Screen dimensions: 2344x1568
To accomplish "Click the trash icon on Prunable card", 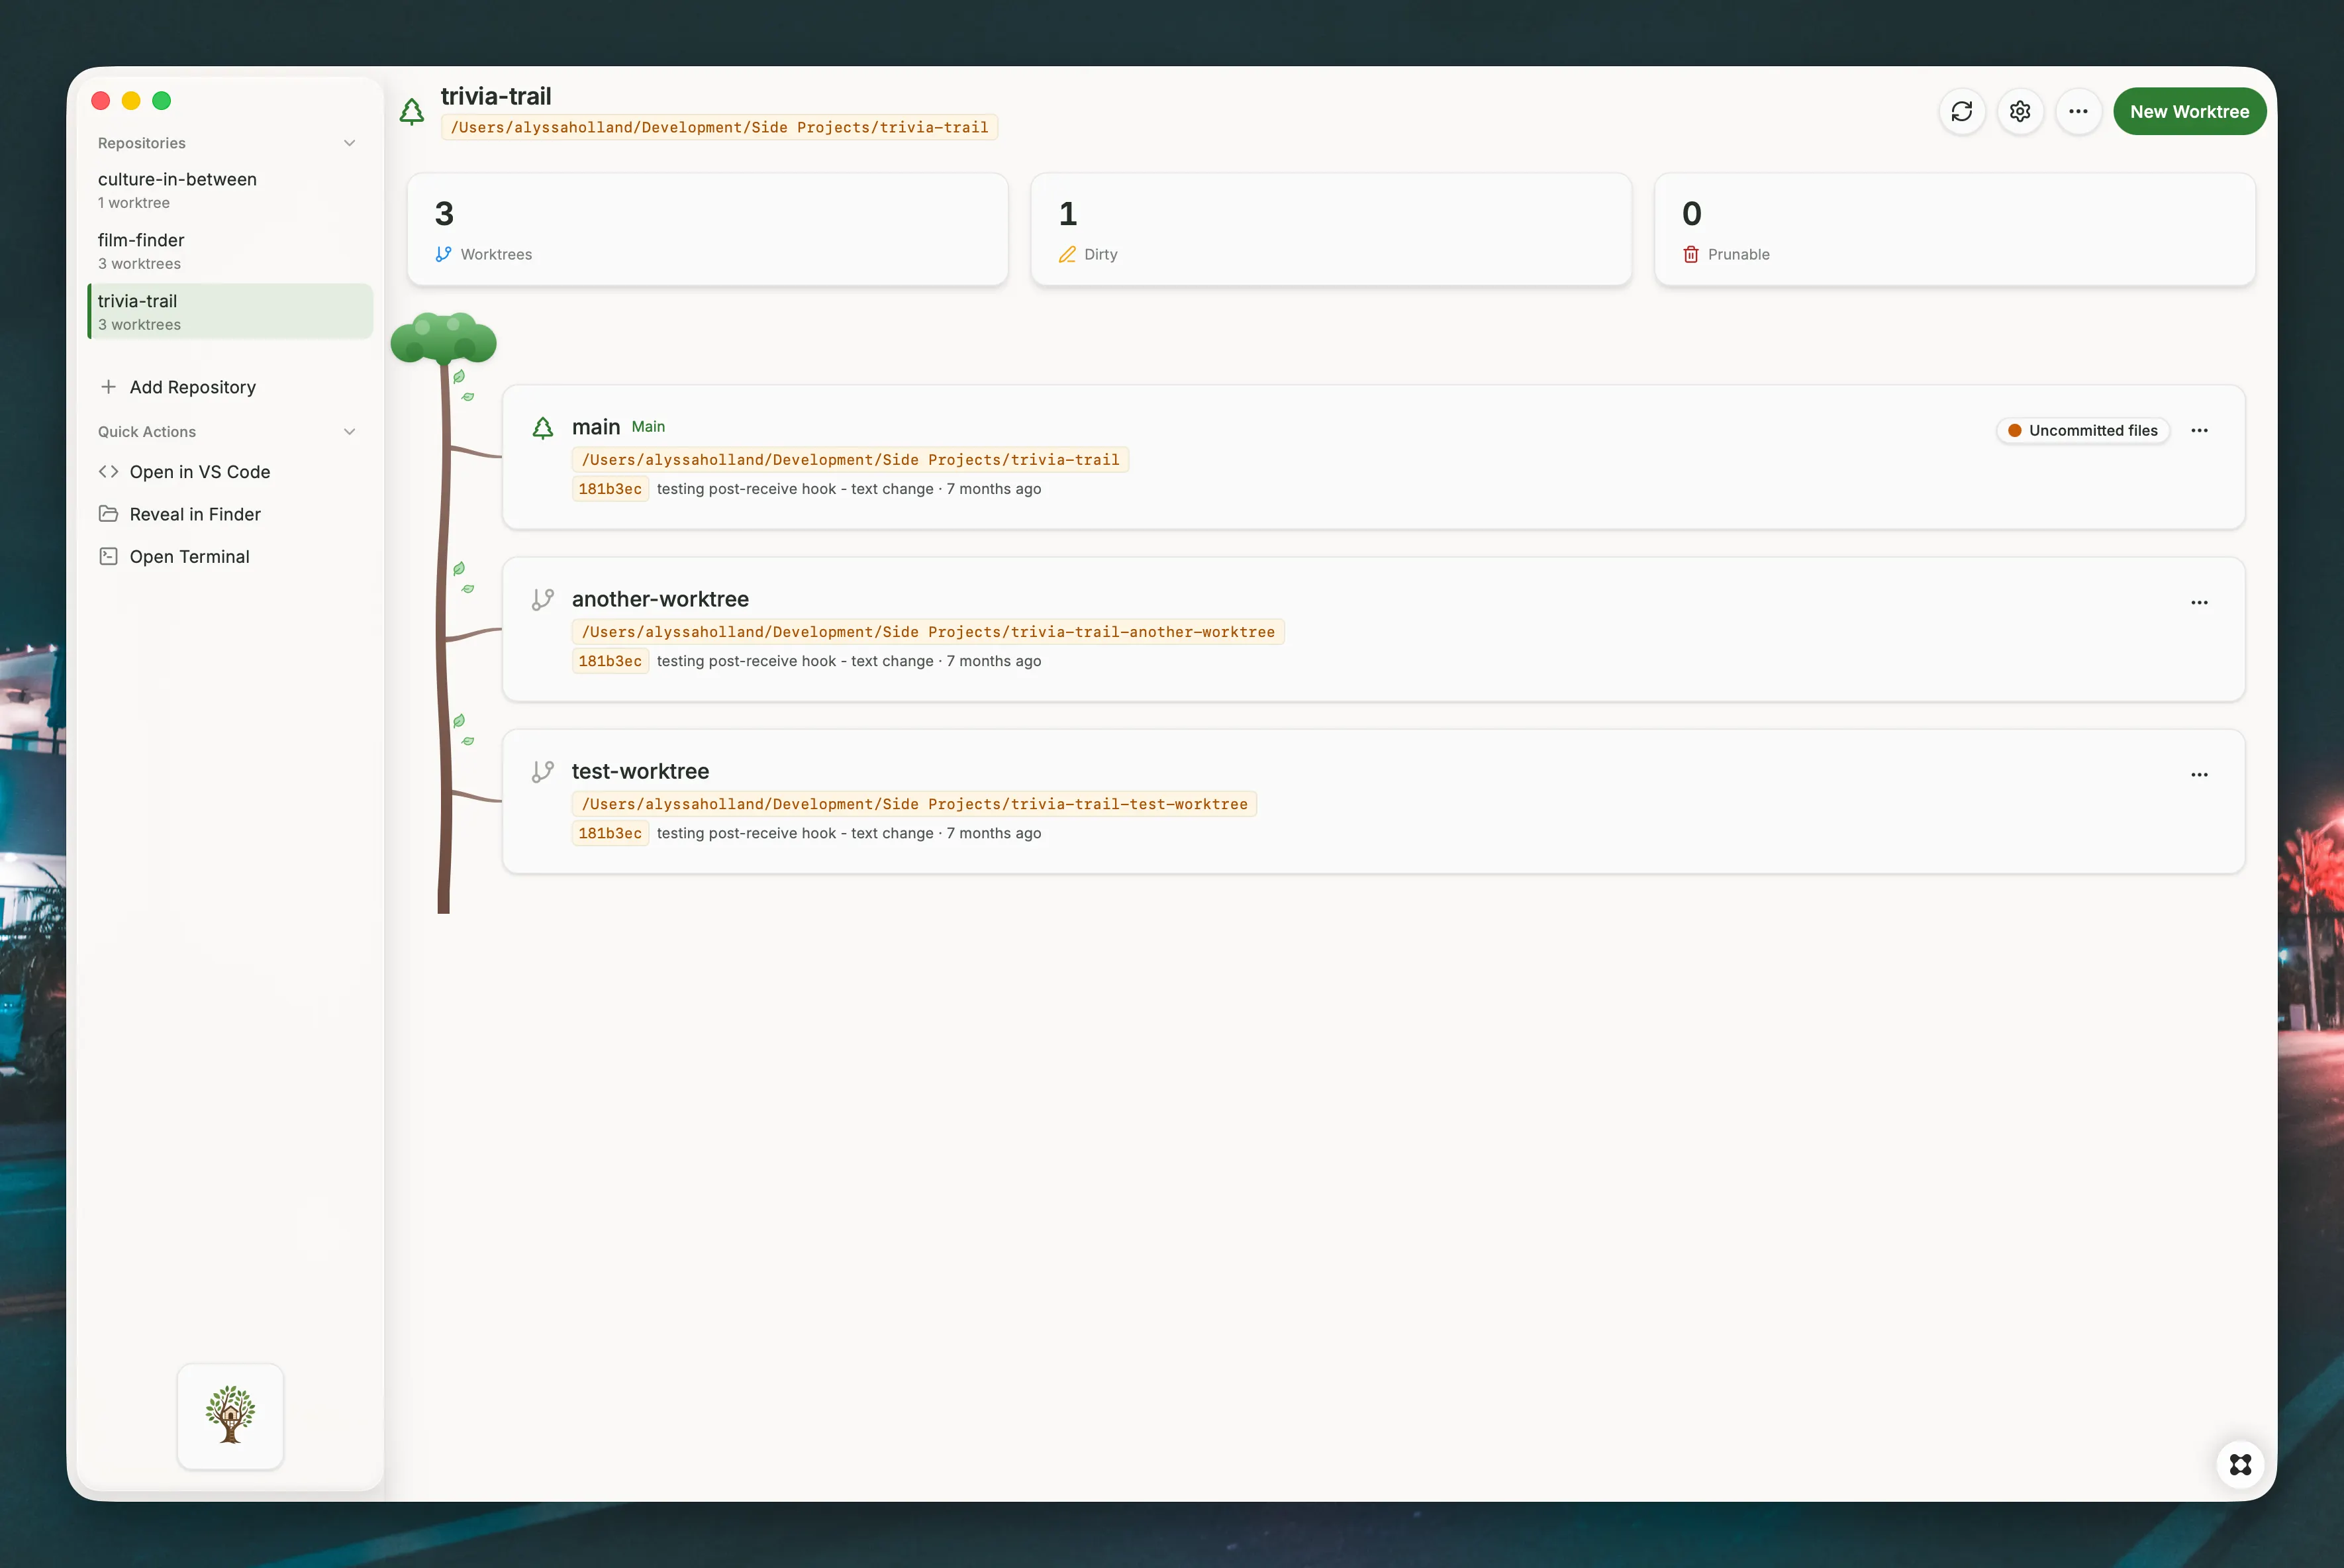I will point(1691,254).
